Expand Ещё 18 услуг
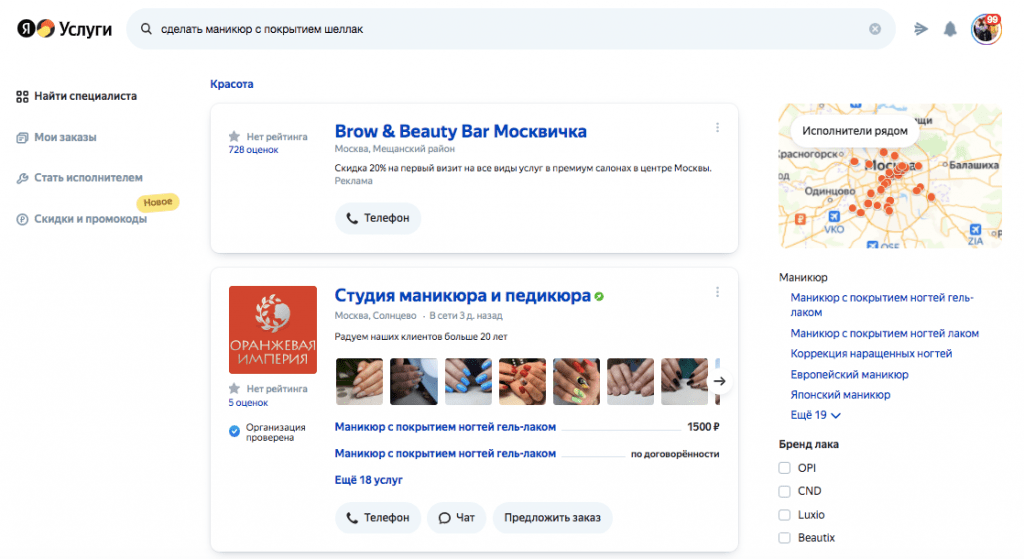Screen dimensions: 1024x559 tap(368, 480)
